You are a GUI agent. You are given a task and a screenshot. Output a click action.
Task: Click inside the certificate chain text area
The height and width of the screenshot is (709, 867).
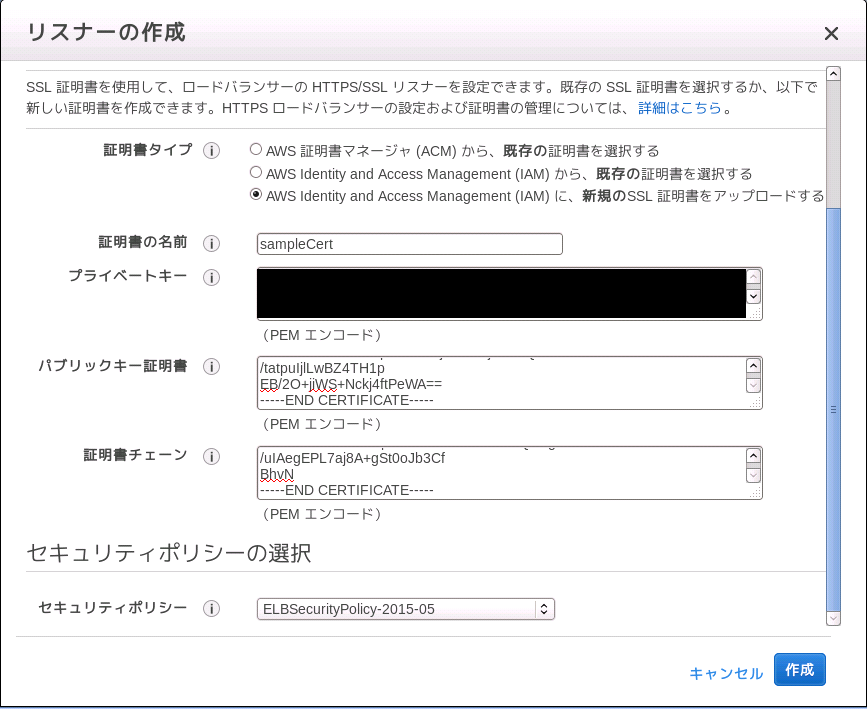pyautogui.click(x=500, y=473)
